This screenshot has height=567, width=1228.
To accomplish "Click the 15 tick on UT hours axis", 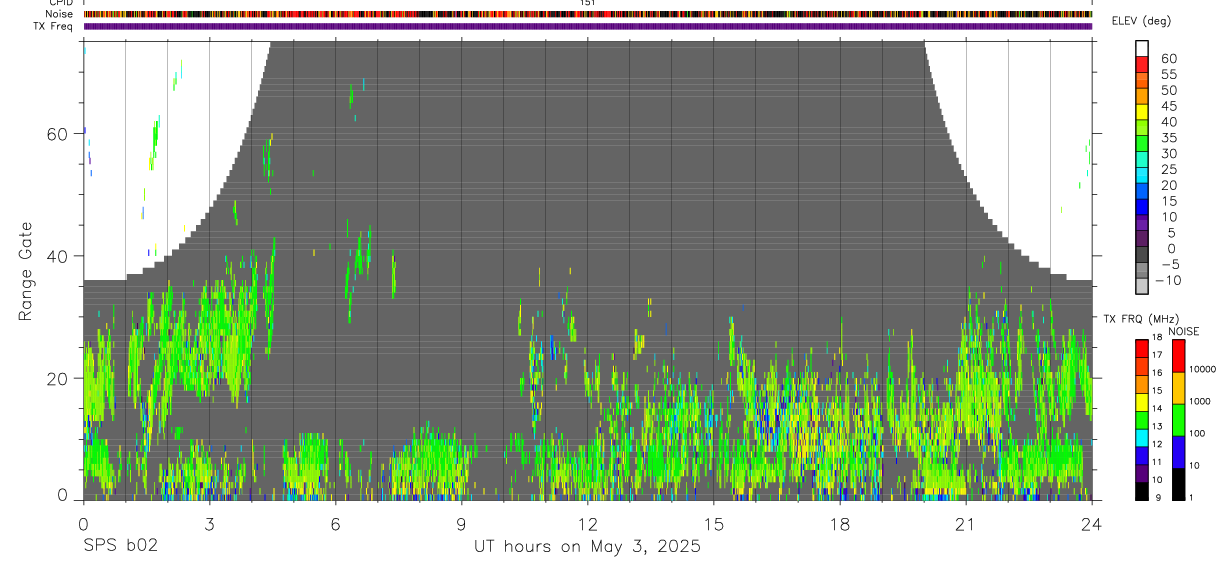I will (x=714, y=524).
